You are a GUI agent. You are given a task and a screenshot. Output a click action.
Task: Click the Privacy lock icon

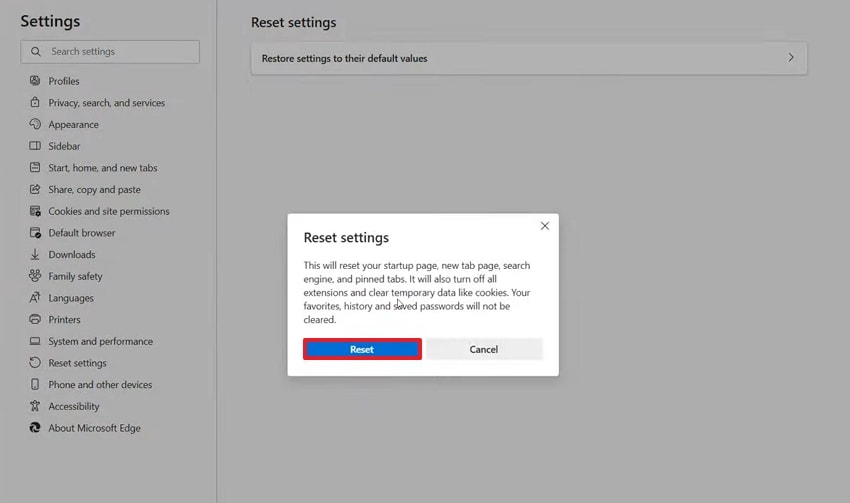(x=35, y=102)
